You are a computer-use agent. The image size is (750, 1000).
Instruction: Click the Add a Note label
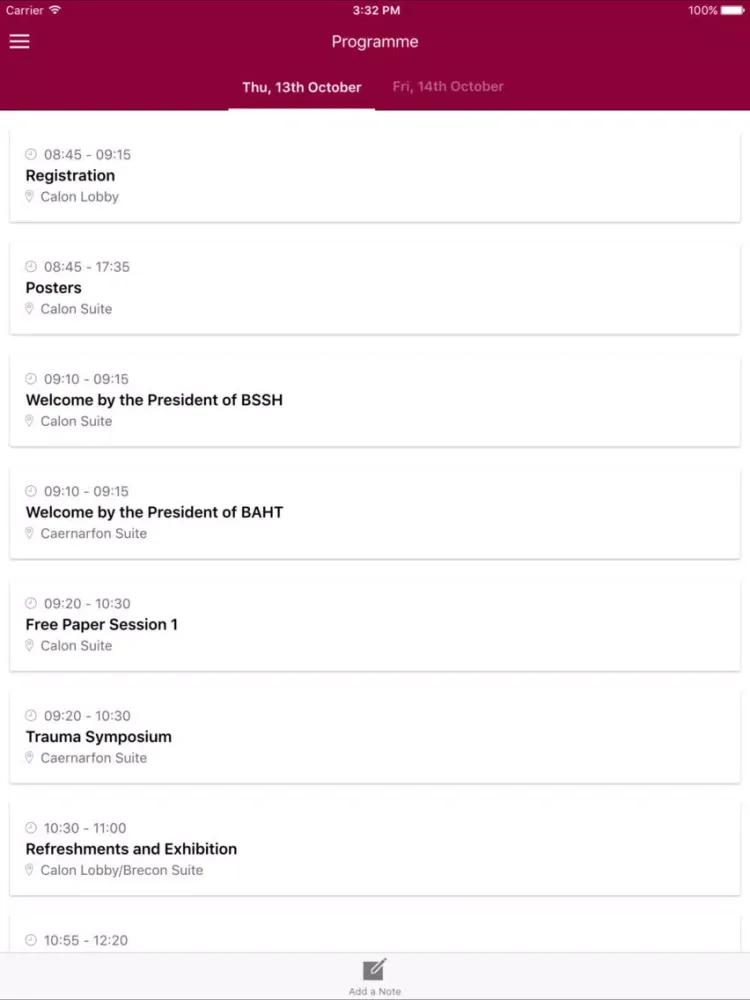coord(374,992)
